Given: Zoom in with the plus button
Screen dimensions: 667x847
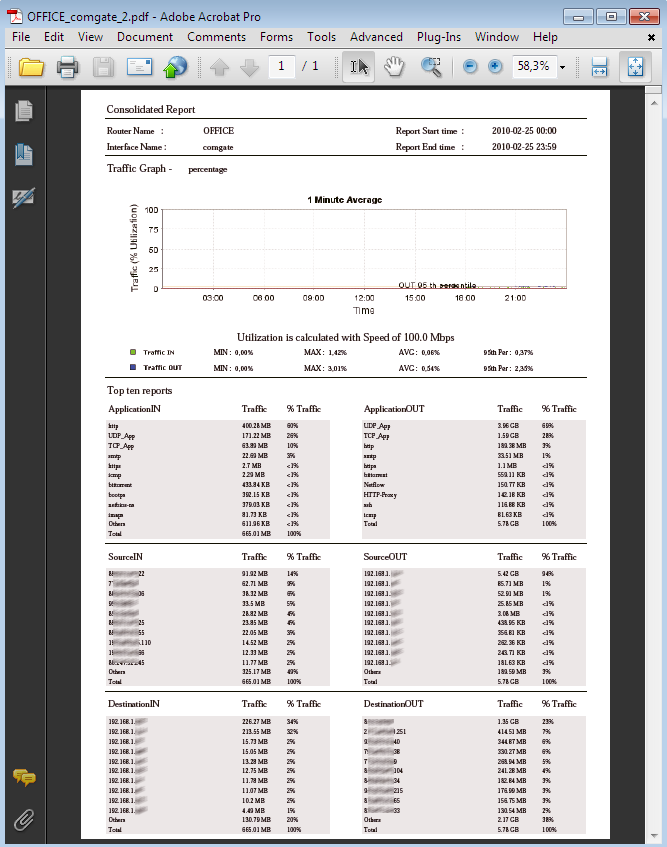Looking at the screenshot, I should [x=495, y=66].
